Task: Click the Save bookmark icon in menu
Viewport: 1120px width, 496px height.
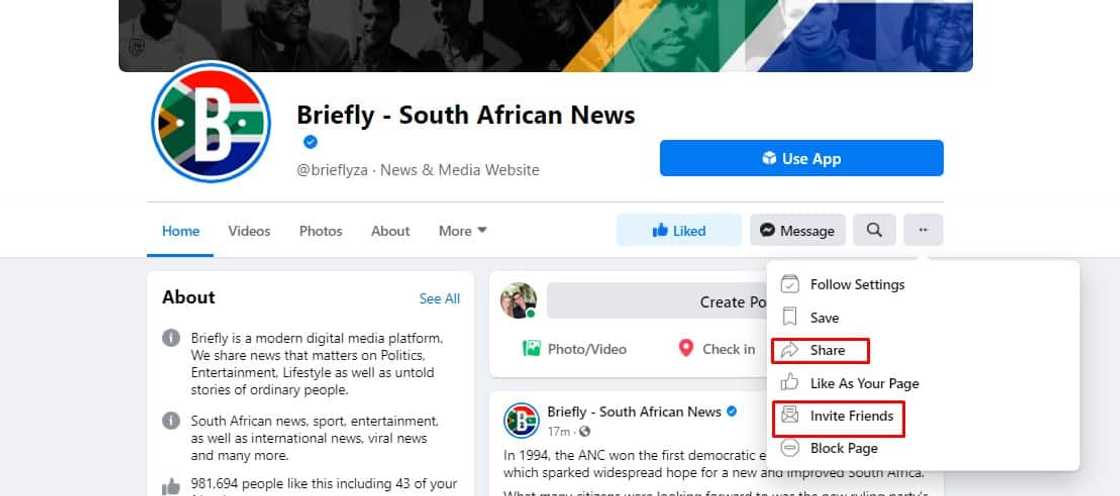Action: click(x=790, y=317)
